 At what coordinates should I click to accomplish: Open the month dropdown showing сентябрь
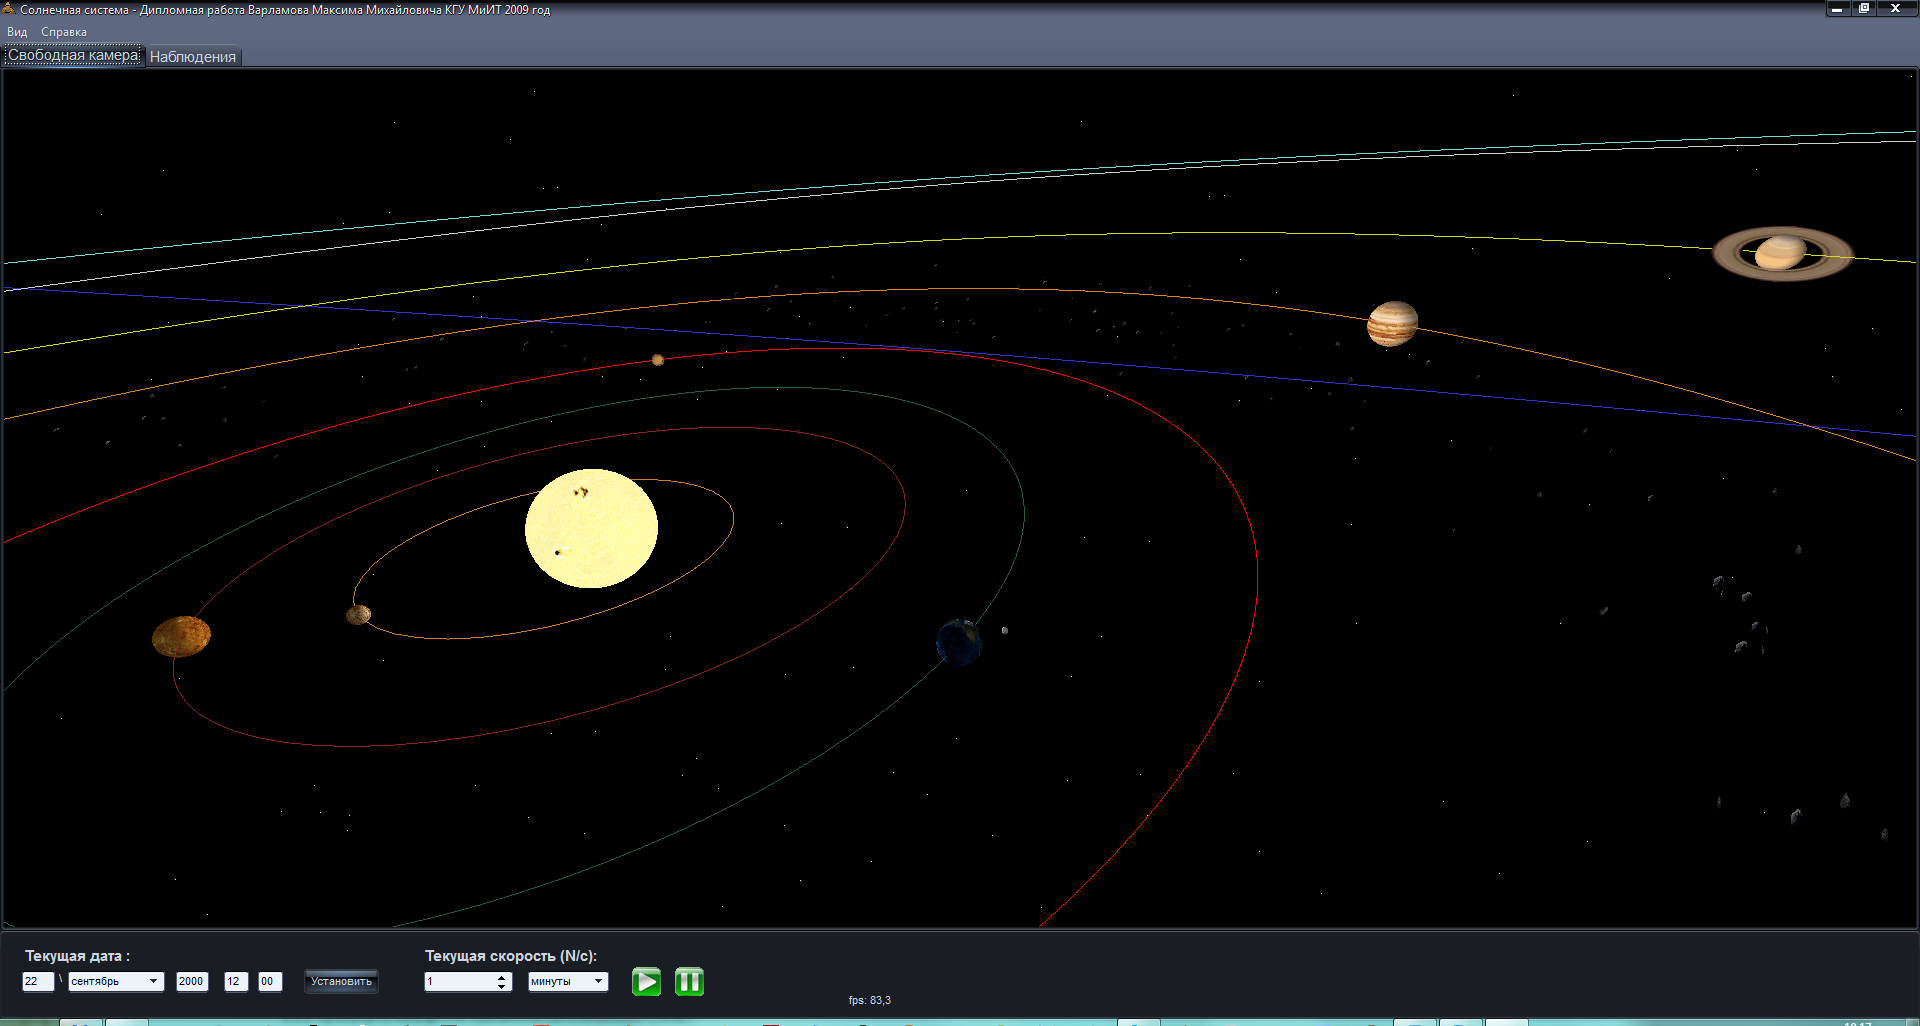point(115,981)
